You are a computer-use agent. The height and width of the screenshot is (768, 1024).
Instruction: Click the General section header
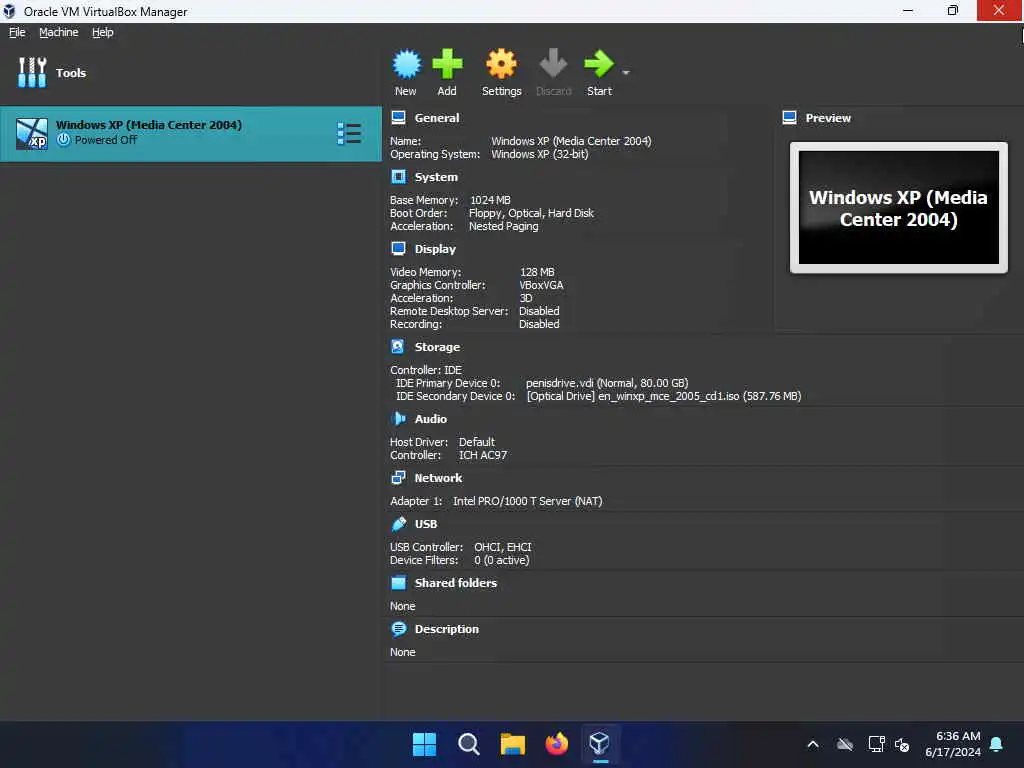tap(437, 118)
